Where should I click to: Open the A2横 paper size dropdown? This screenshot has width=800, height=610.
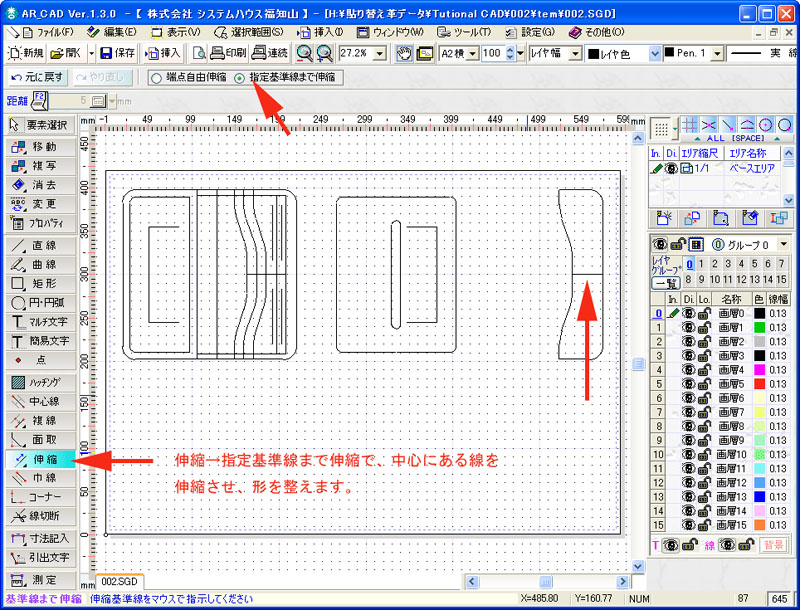pyautogui.click(x=473, y=52)
